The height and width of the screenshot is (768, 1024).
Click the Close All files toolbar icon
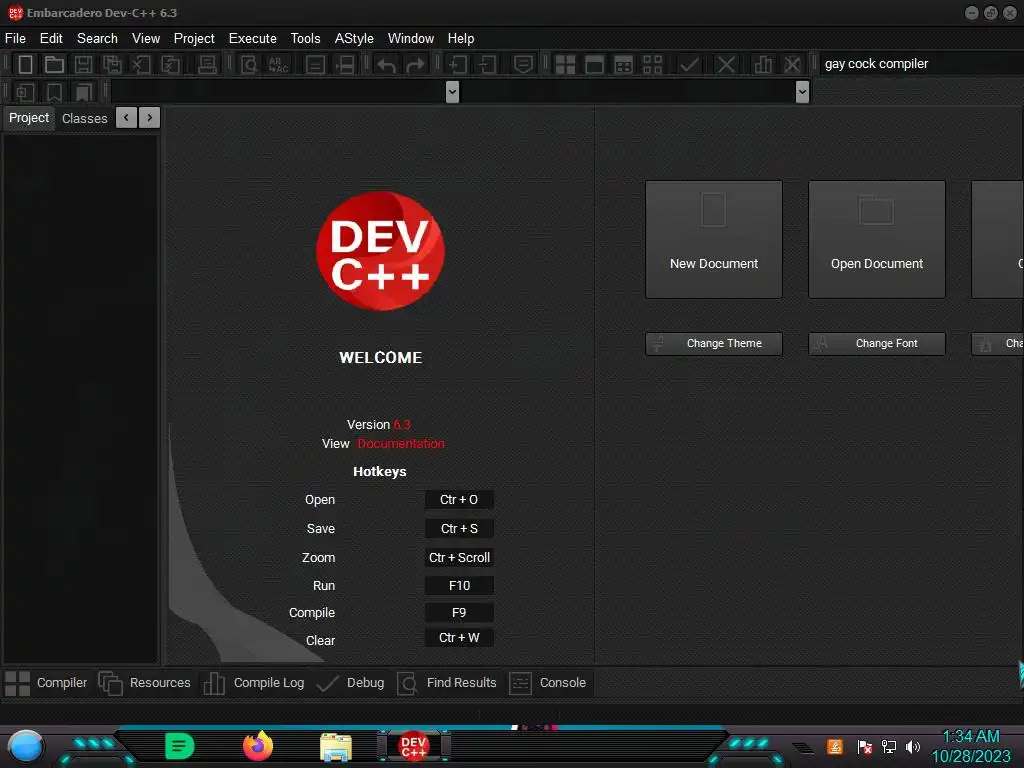tap(170, 64)
